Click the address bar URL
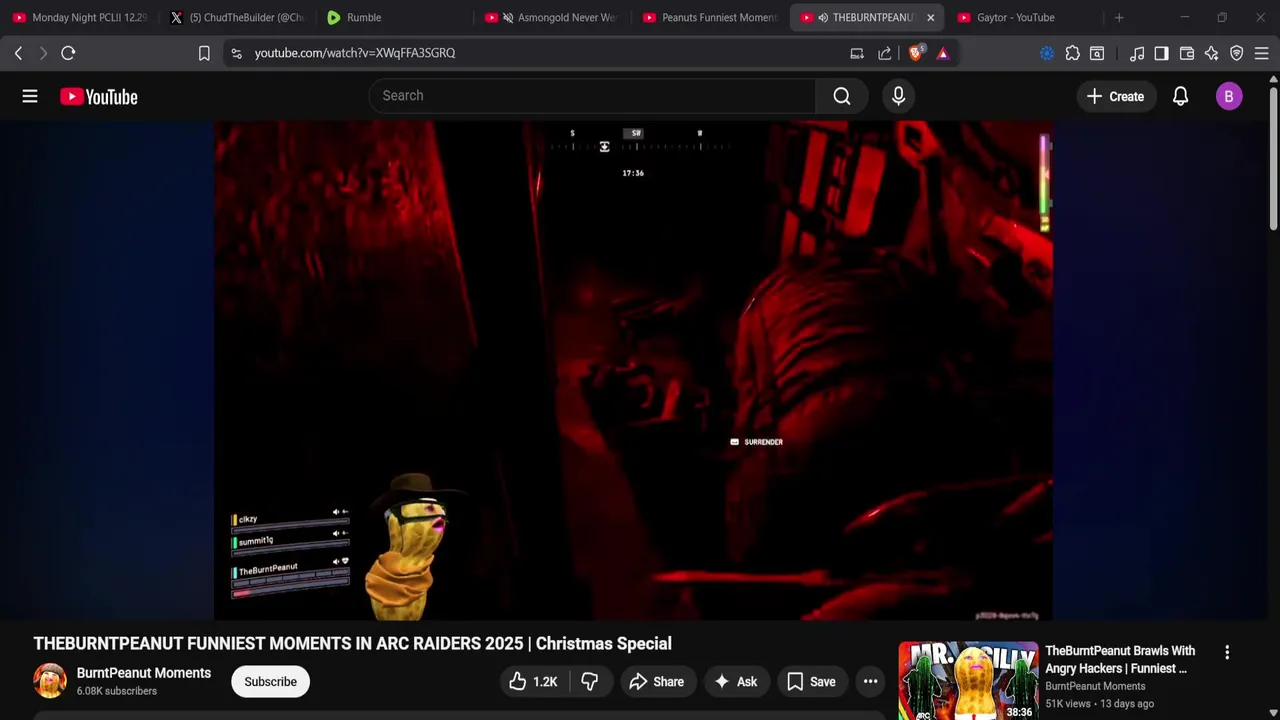Image resolution: width=1280 pixels, height=720 pixels. pos(355,53)
